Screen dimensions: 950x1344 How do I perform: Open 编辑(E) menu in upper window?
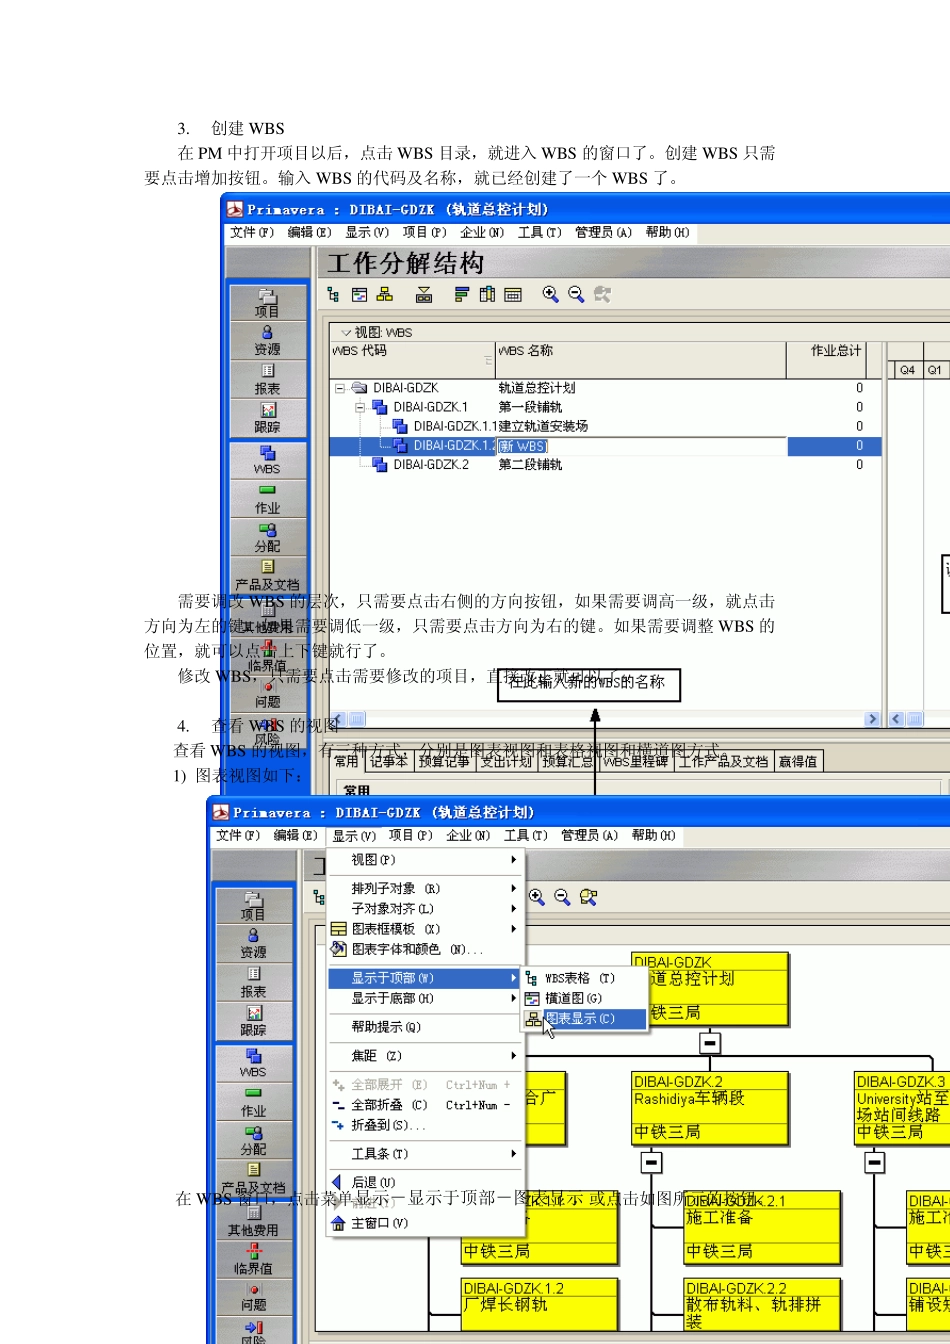click(310, 232)
